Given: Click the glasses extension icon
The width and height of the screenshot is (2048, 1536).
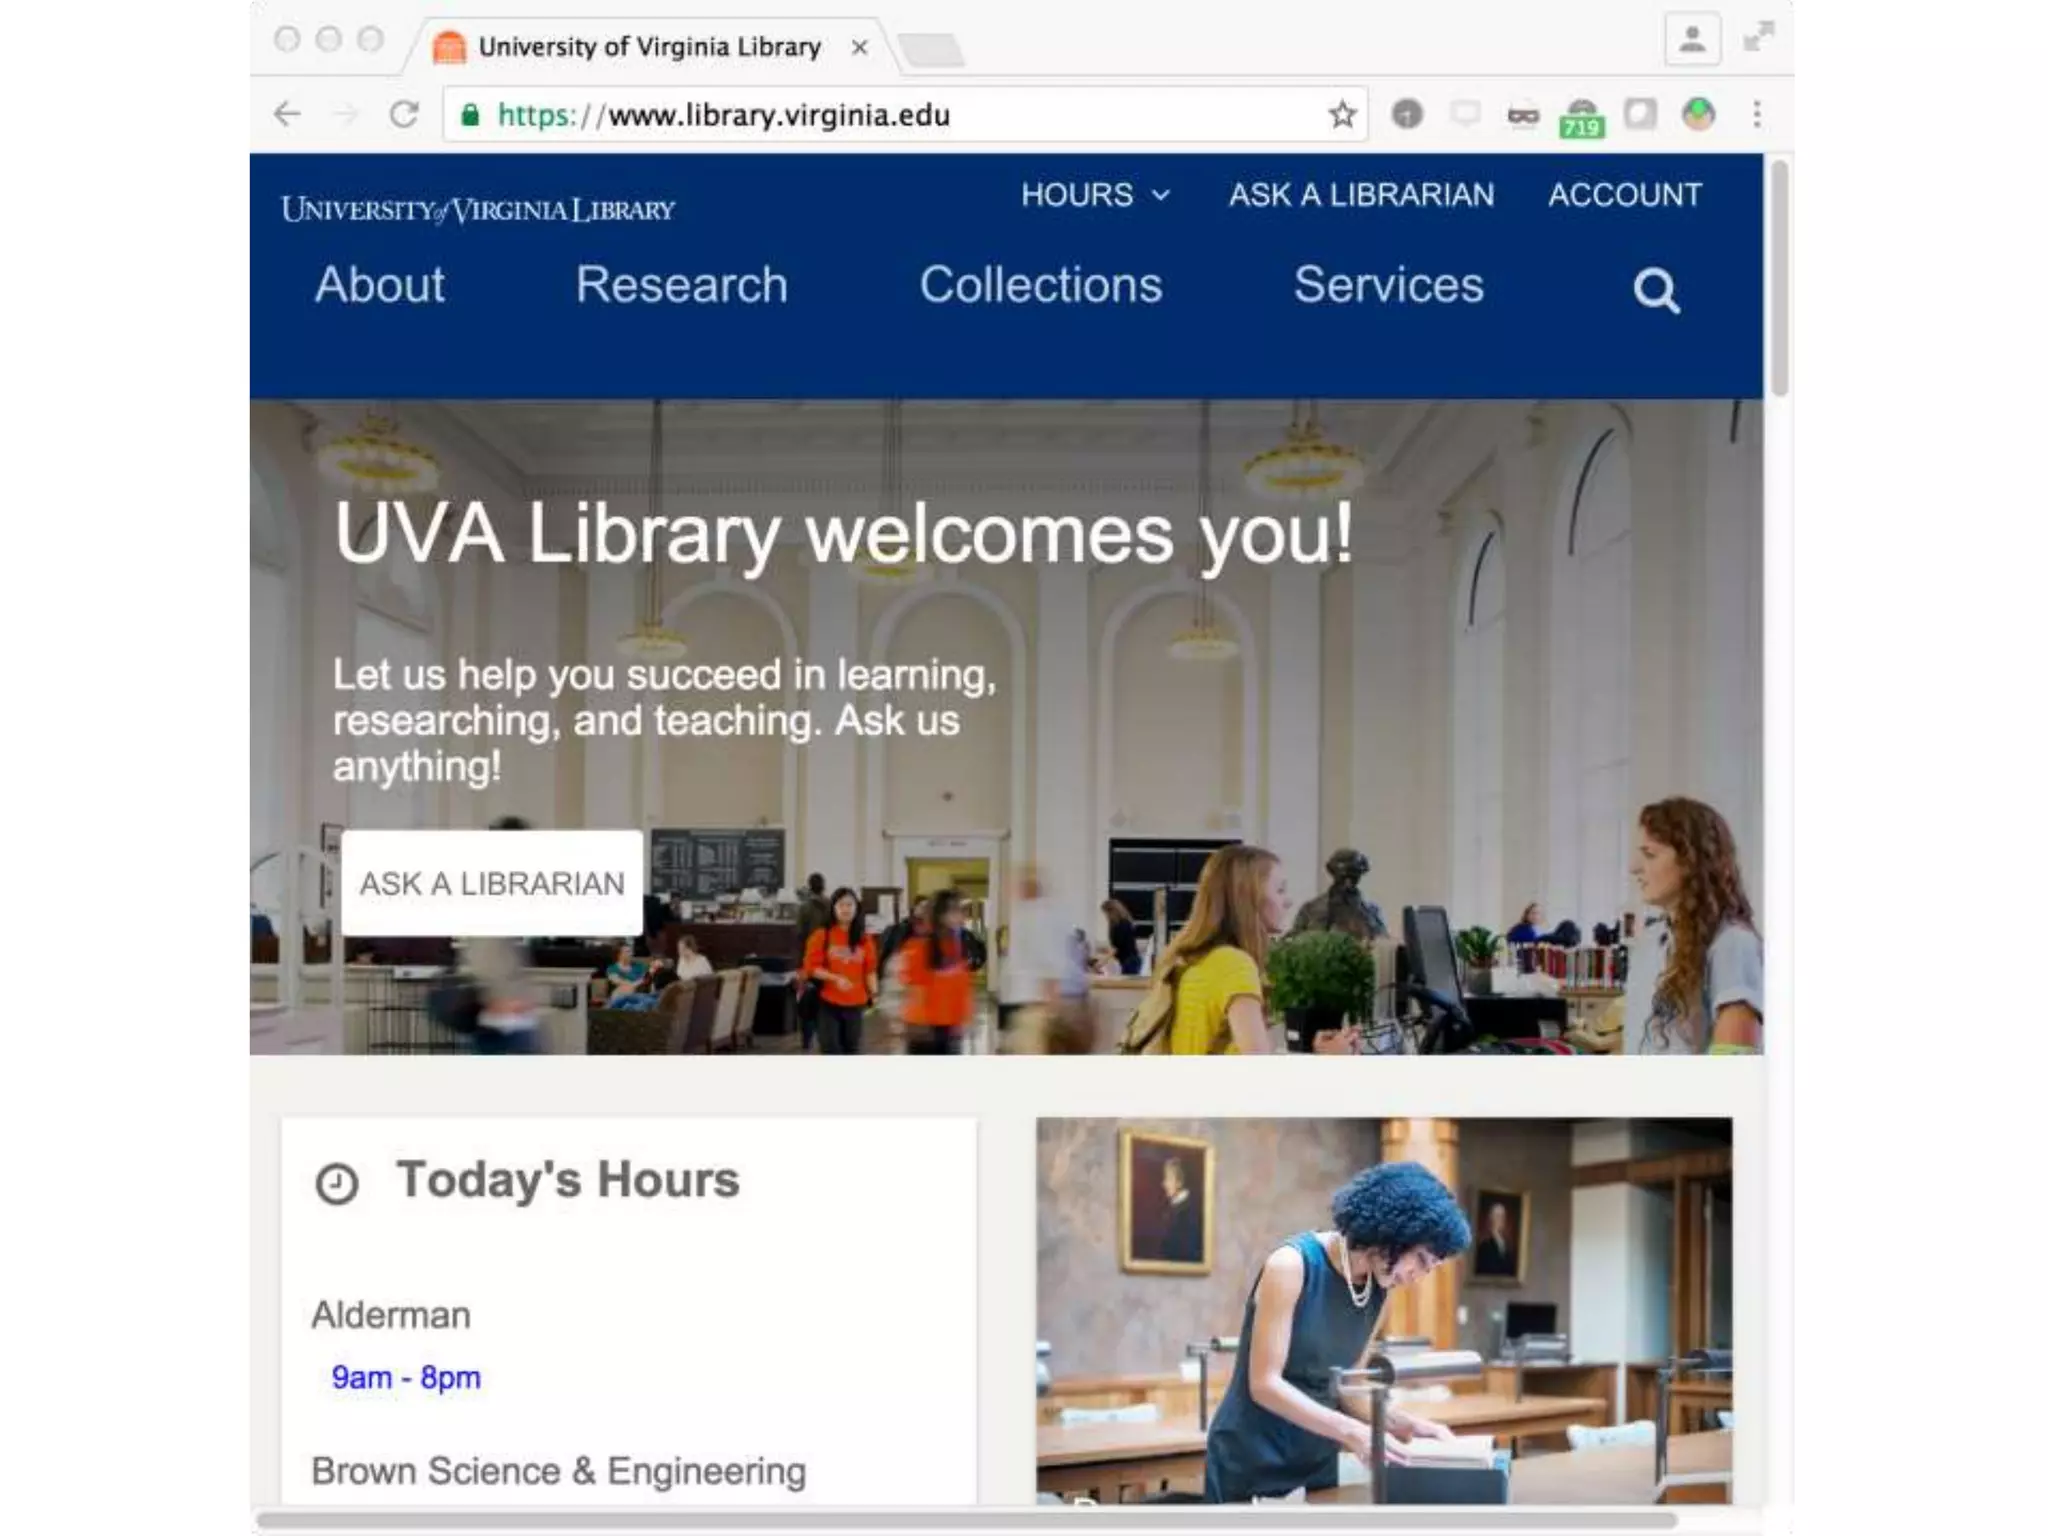Looking at the screenshot, I should click(x=1523, y=116).
